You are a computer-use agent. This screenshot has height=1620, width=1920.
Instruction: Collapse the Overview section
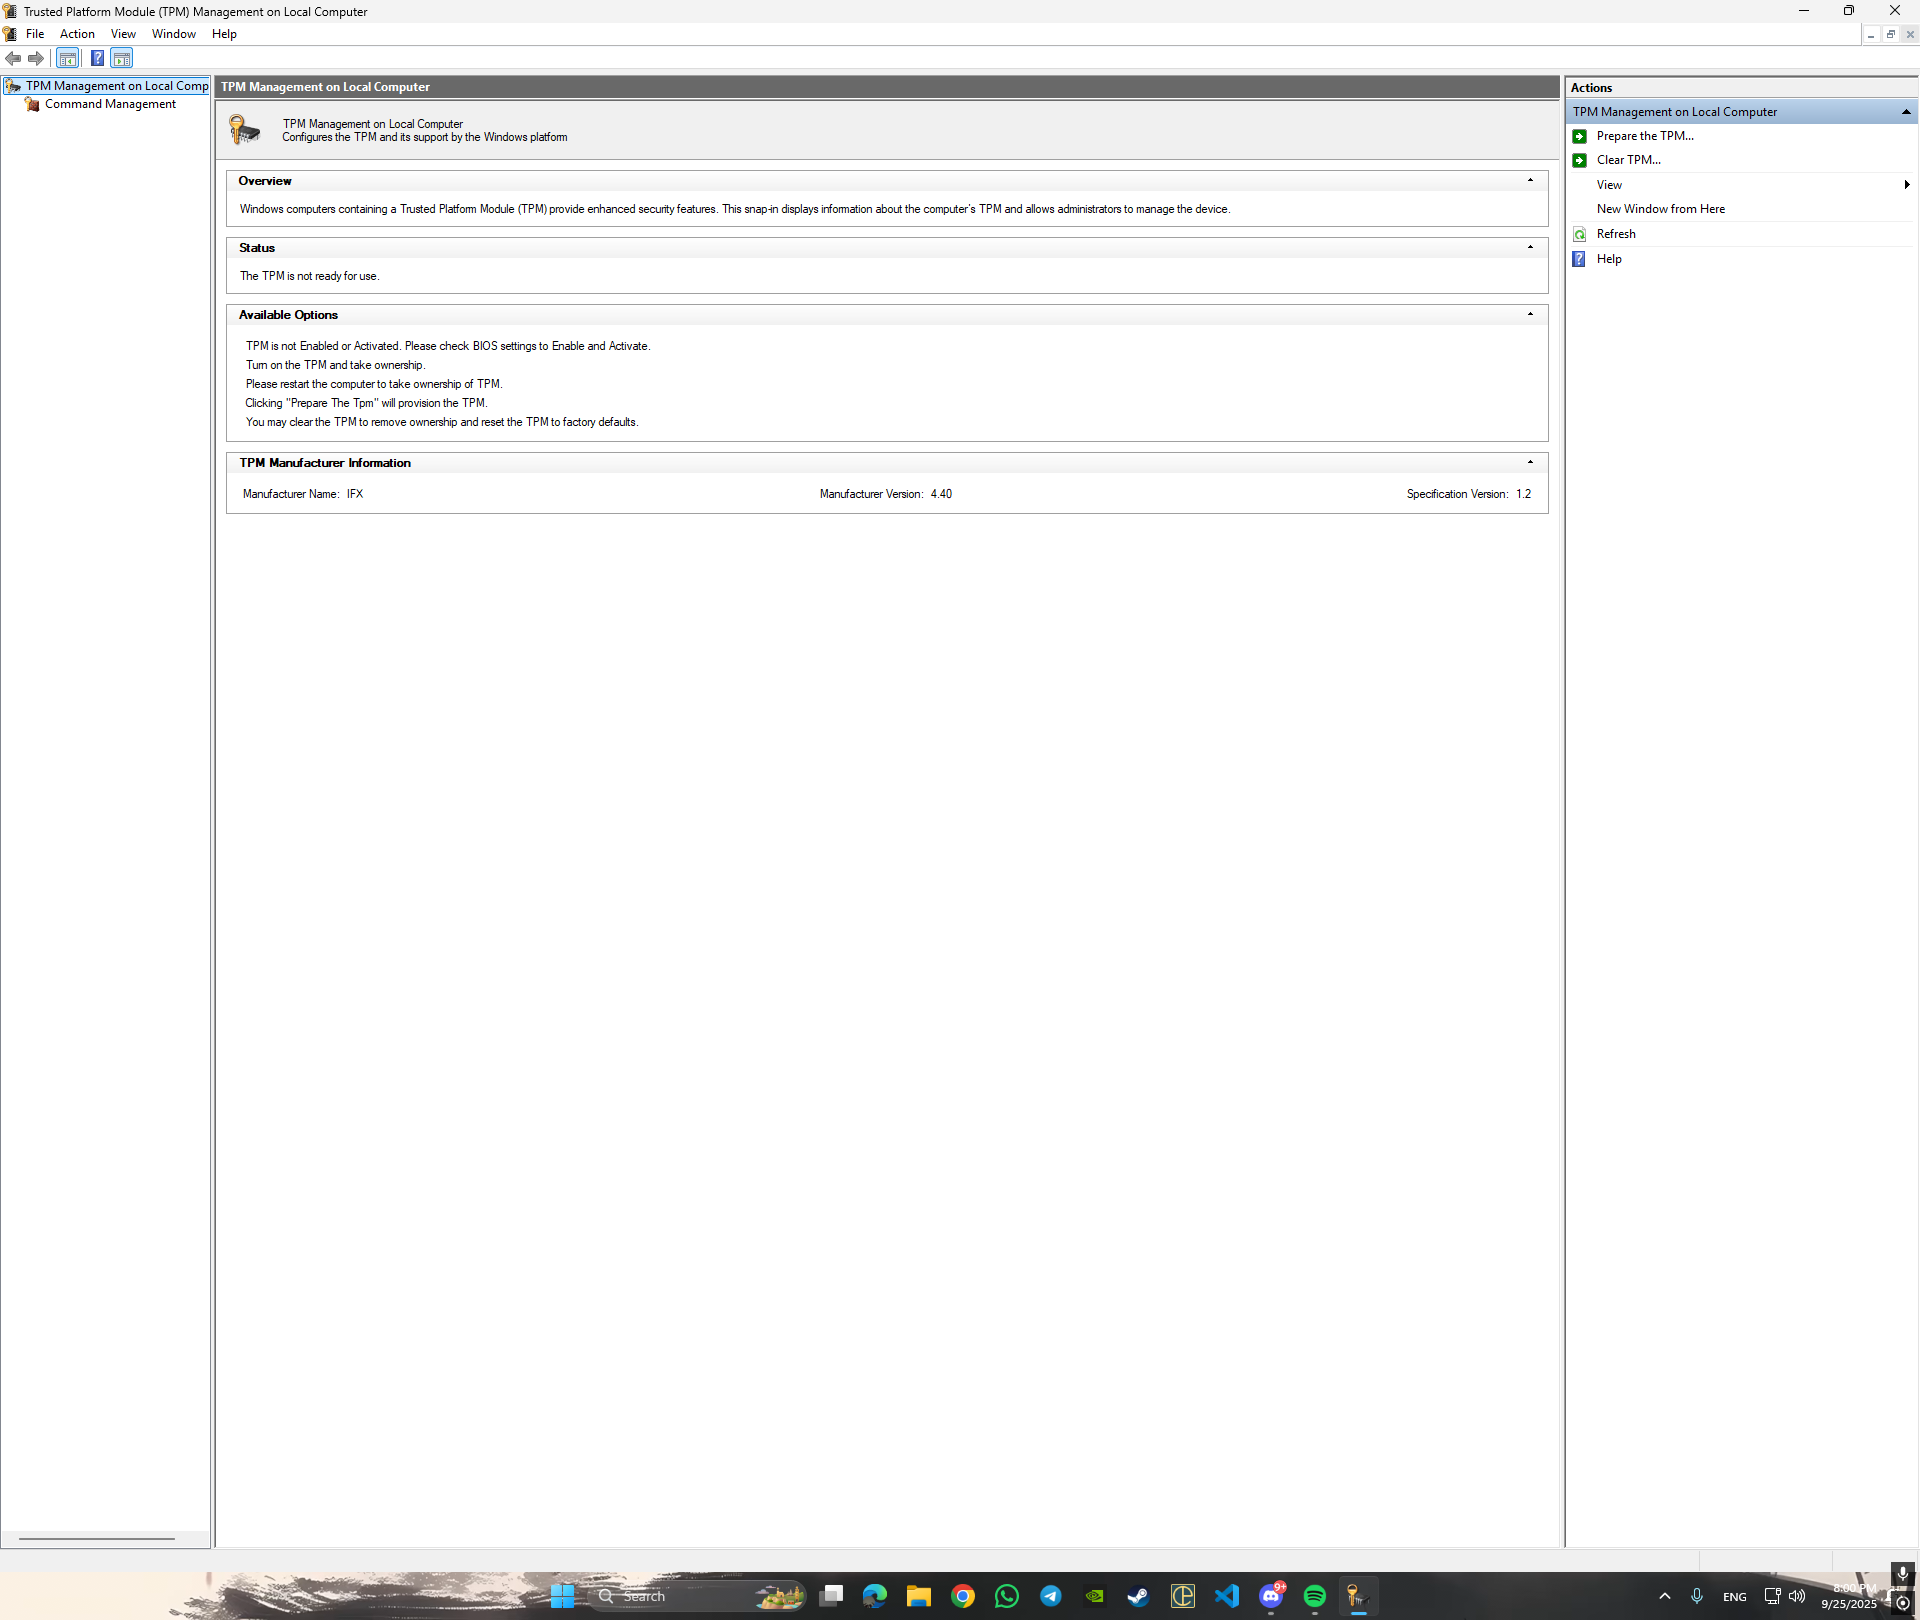point(1530,181)
